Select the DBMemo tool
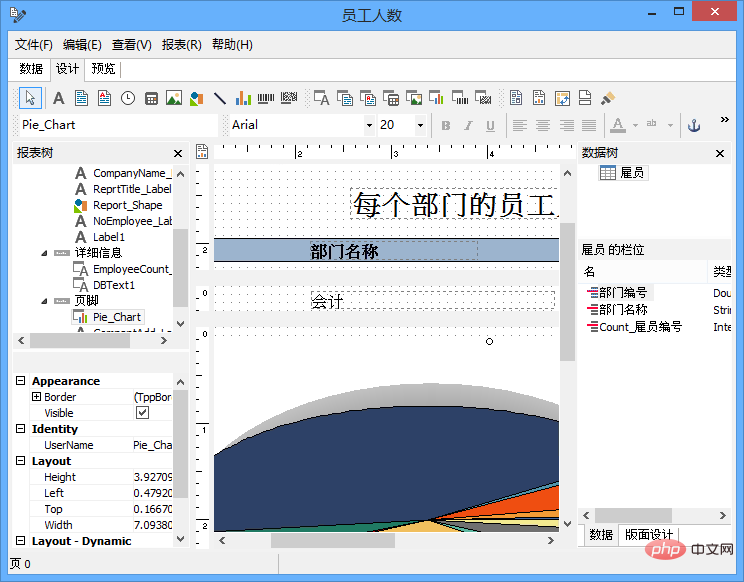Viewport: 744px width, 582px height. coord(345,98)
